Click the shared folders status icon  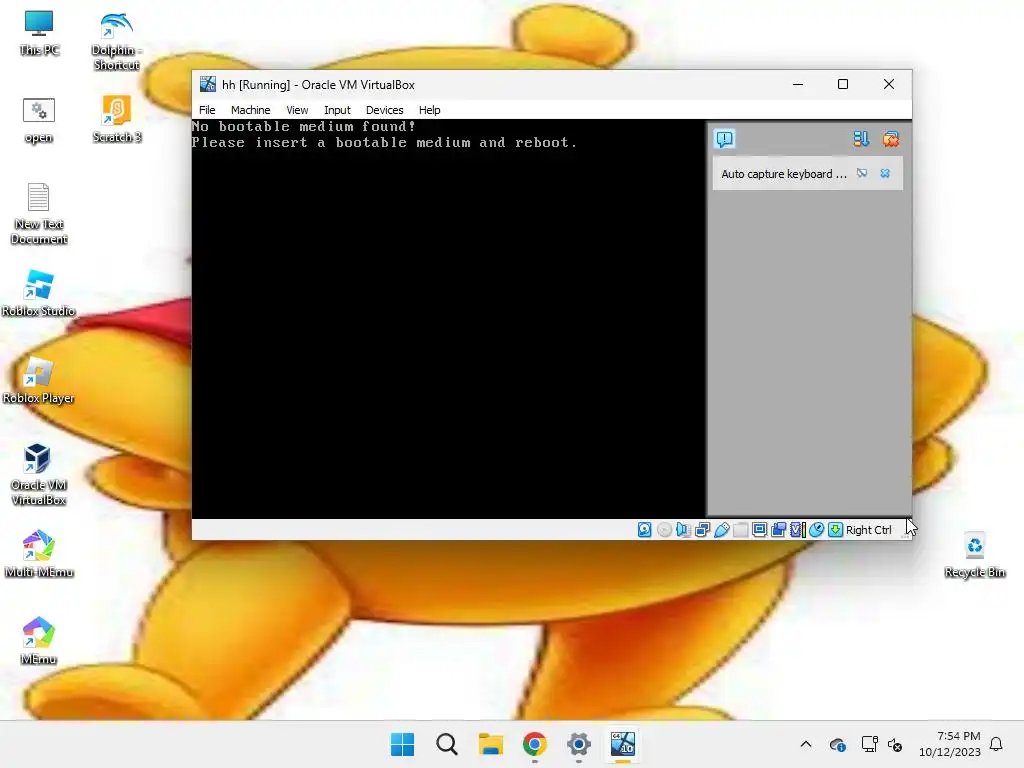(741, 530)
